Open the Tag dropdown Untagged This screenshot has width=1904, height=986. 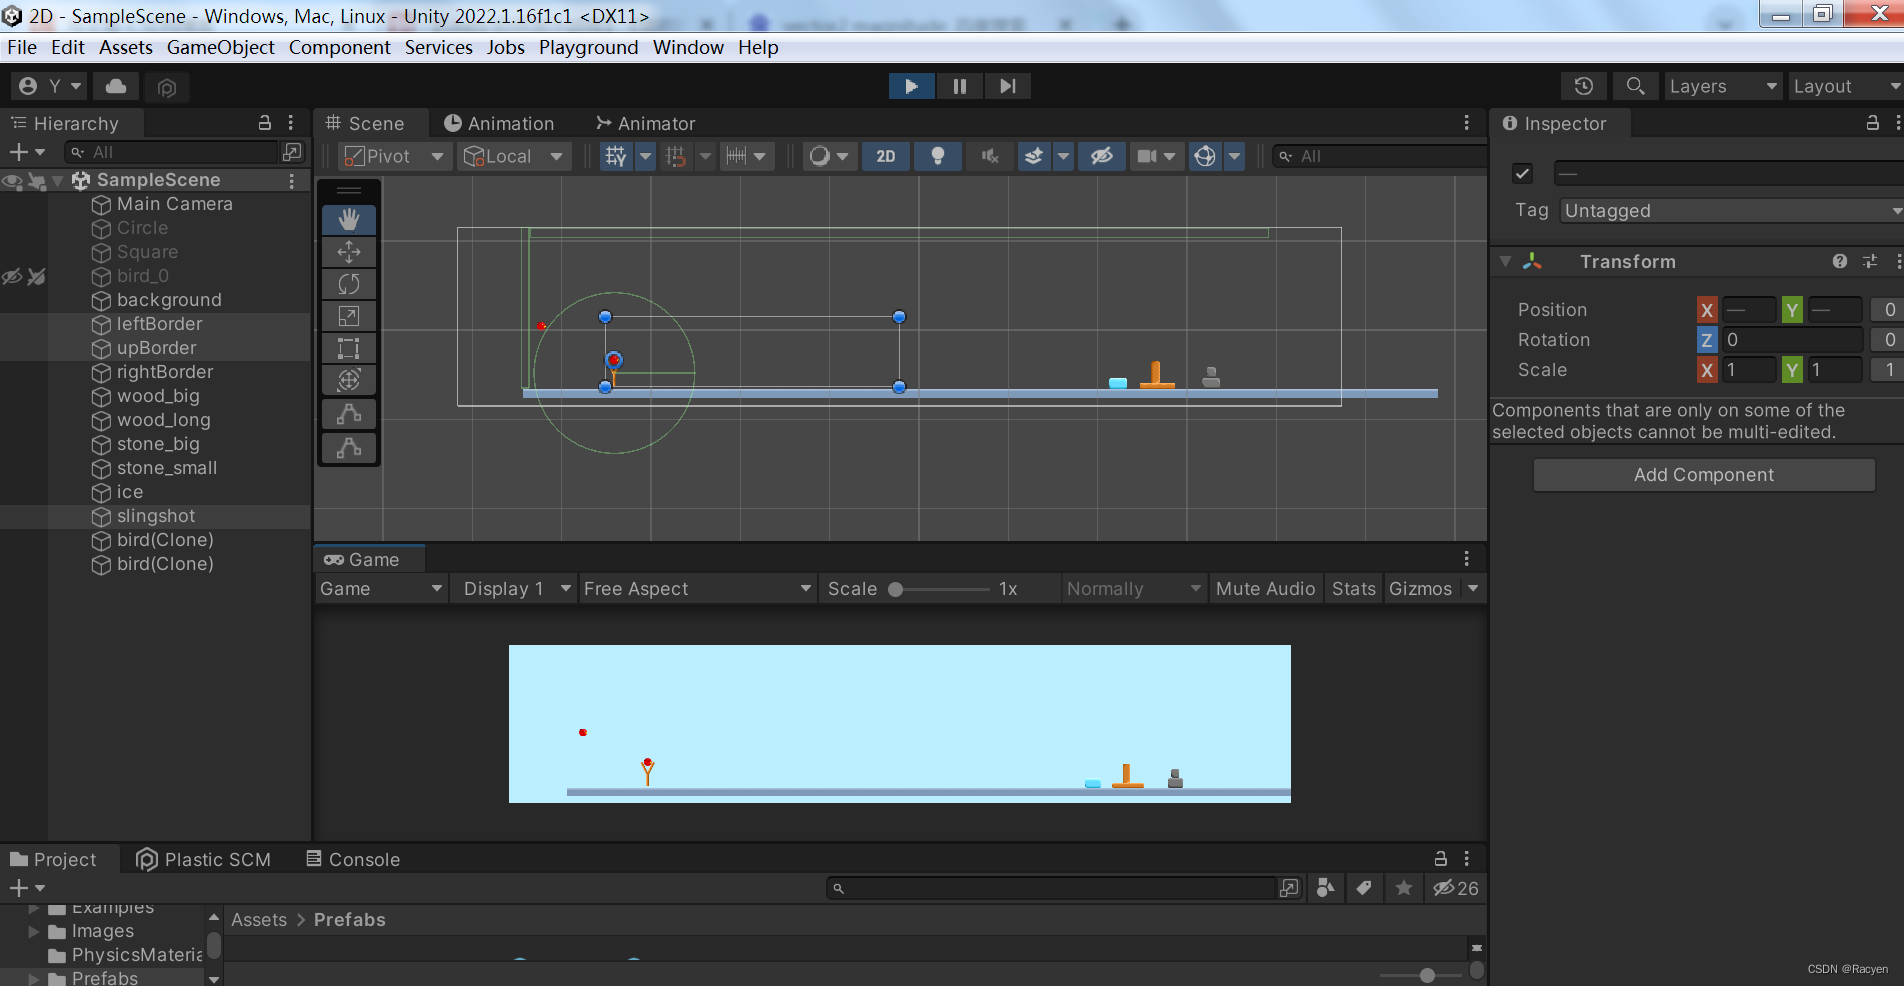[x=1732, y=211]
